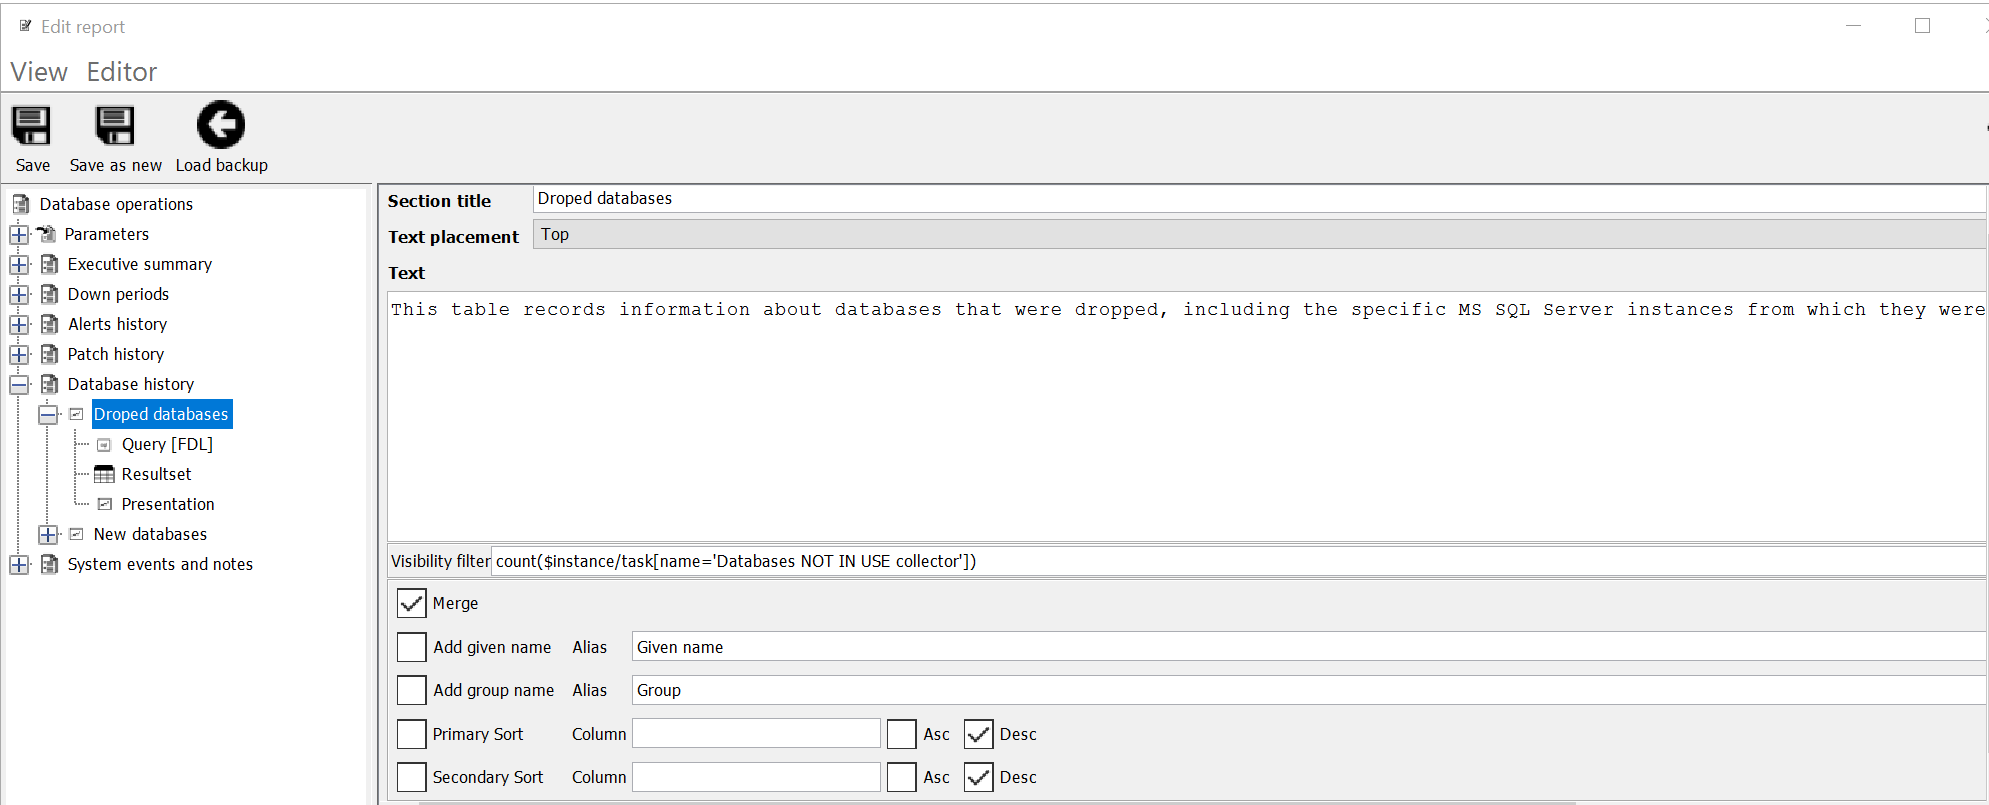
Task: Click the Database operations report icon
Action: [x=21, y=204]
